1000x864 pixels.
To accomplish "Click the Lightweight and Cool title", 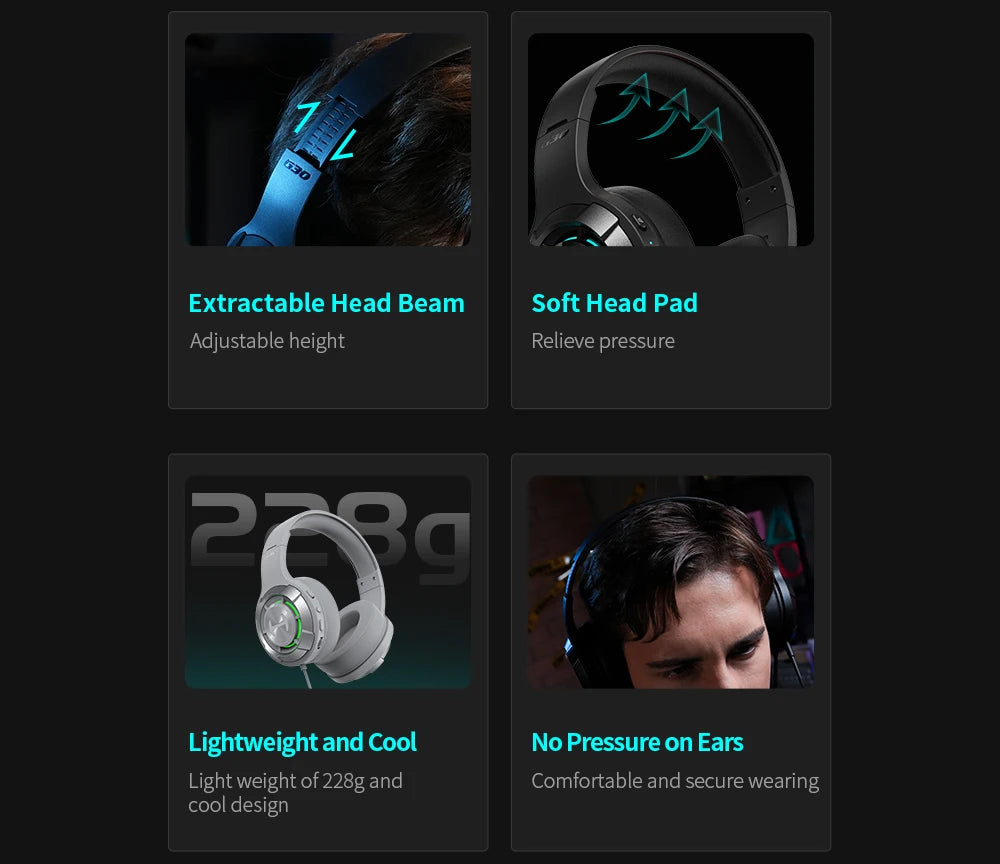I will tap(302, 742).
